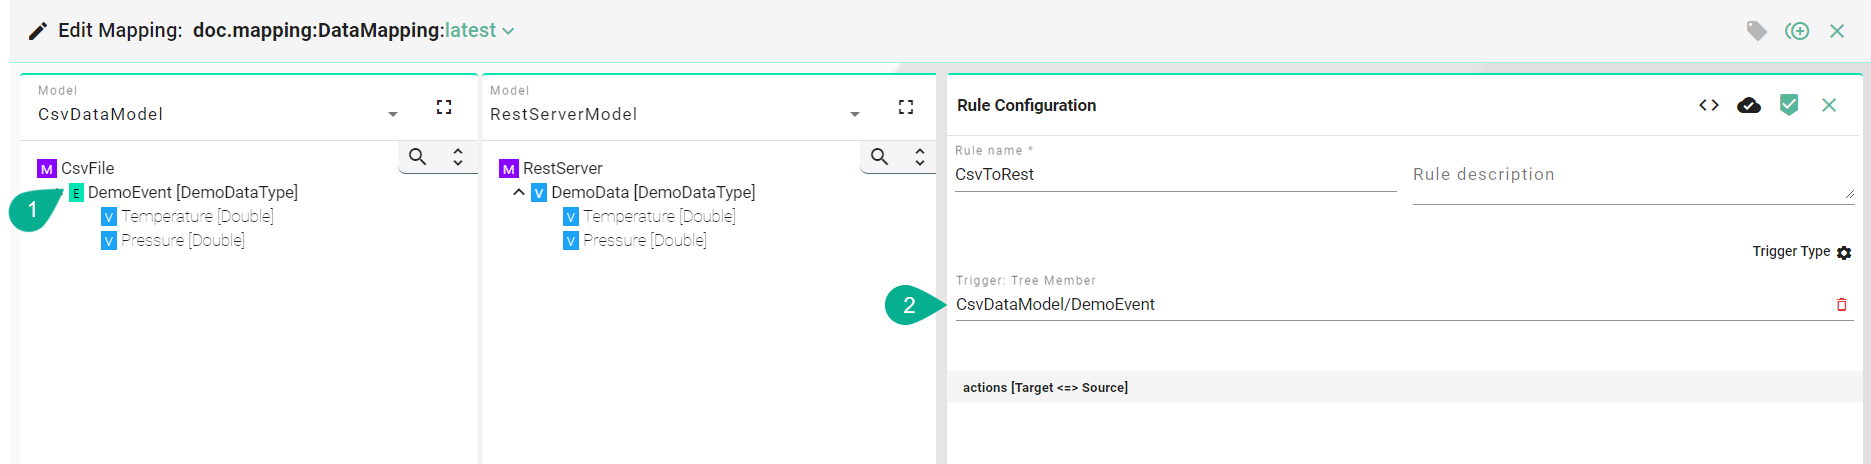
Task: Expand or collapse all CsvDataModel nodes
Action: [x=458, y=157]
